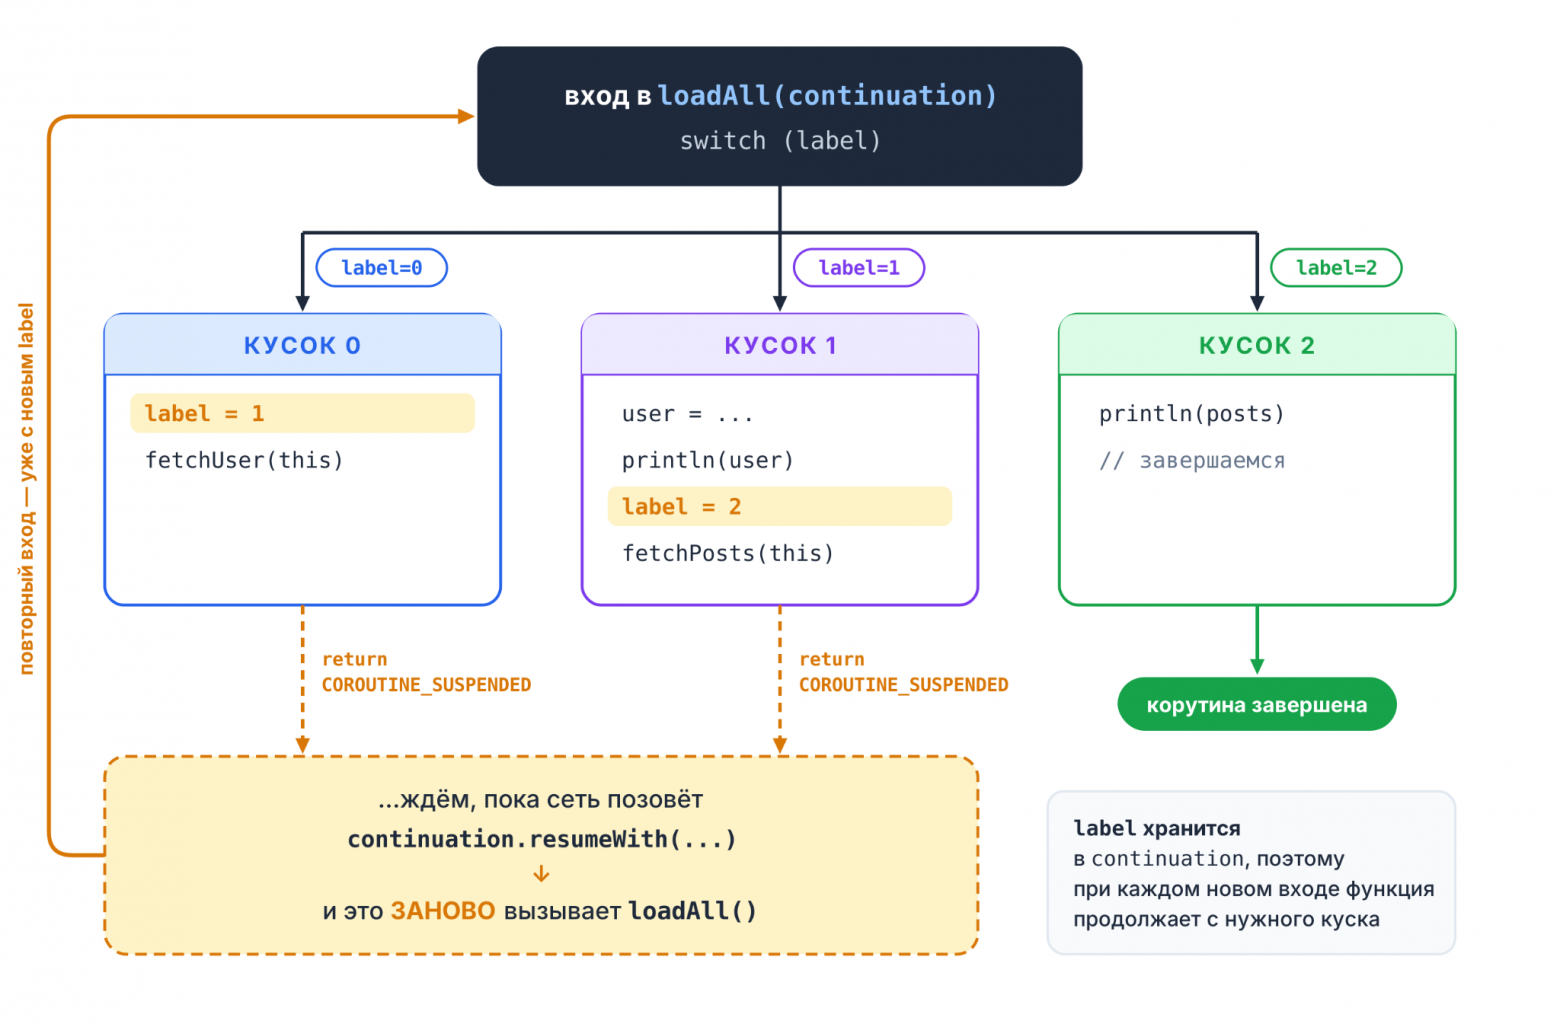Select the "КУСОК 2" block header
Image resolution: width=1560 pixels, height=1024 pixels.
tap(1257, 345)
